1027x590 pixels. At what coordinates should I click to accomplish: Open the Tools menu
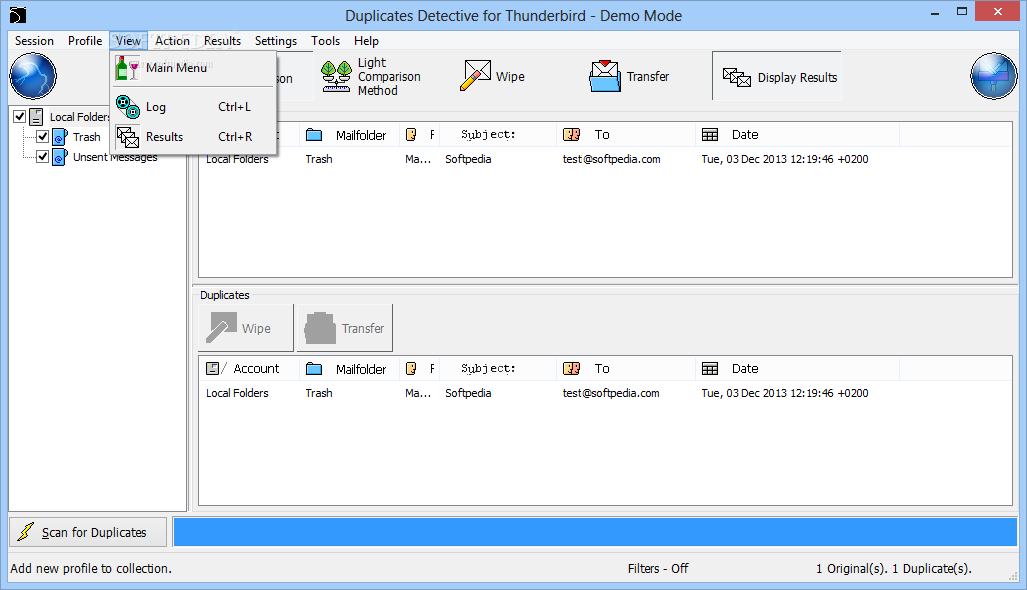[x=326, y=41]
